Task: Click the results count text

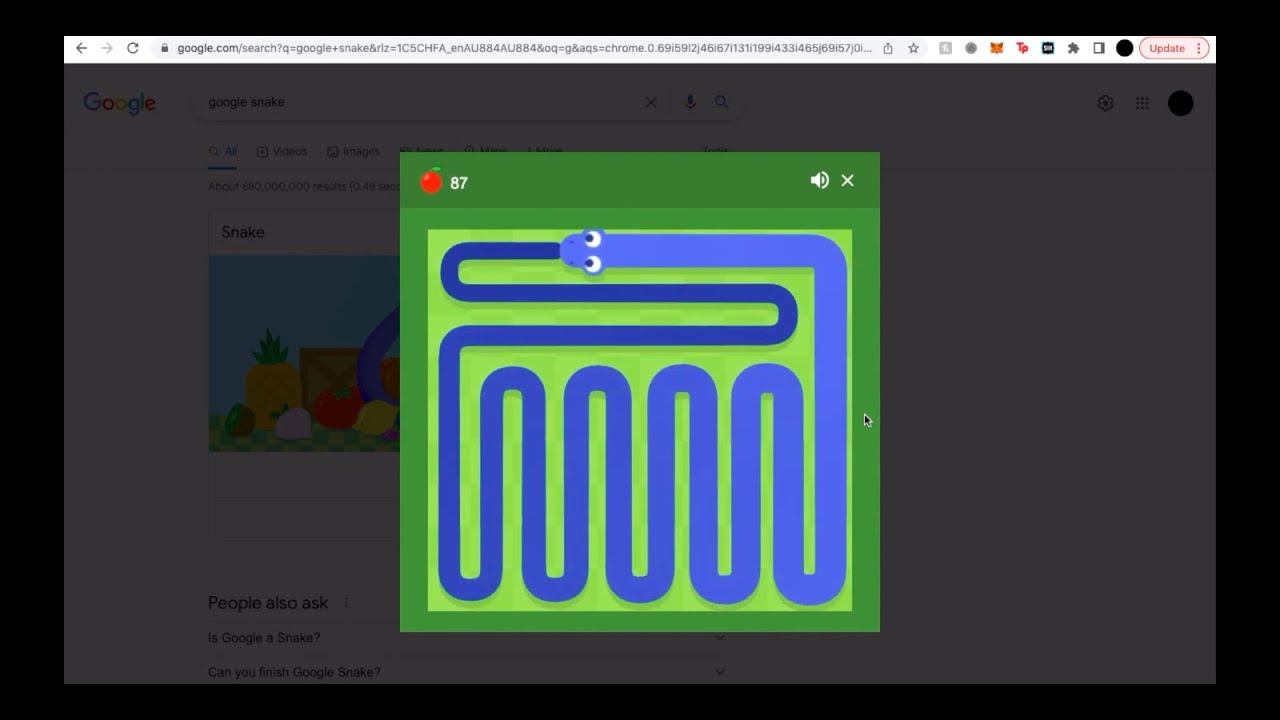Action: pyautogui.click(x=304, y=187)
